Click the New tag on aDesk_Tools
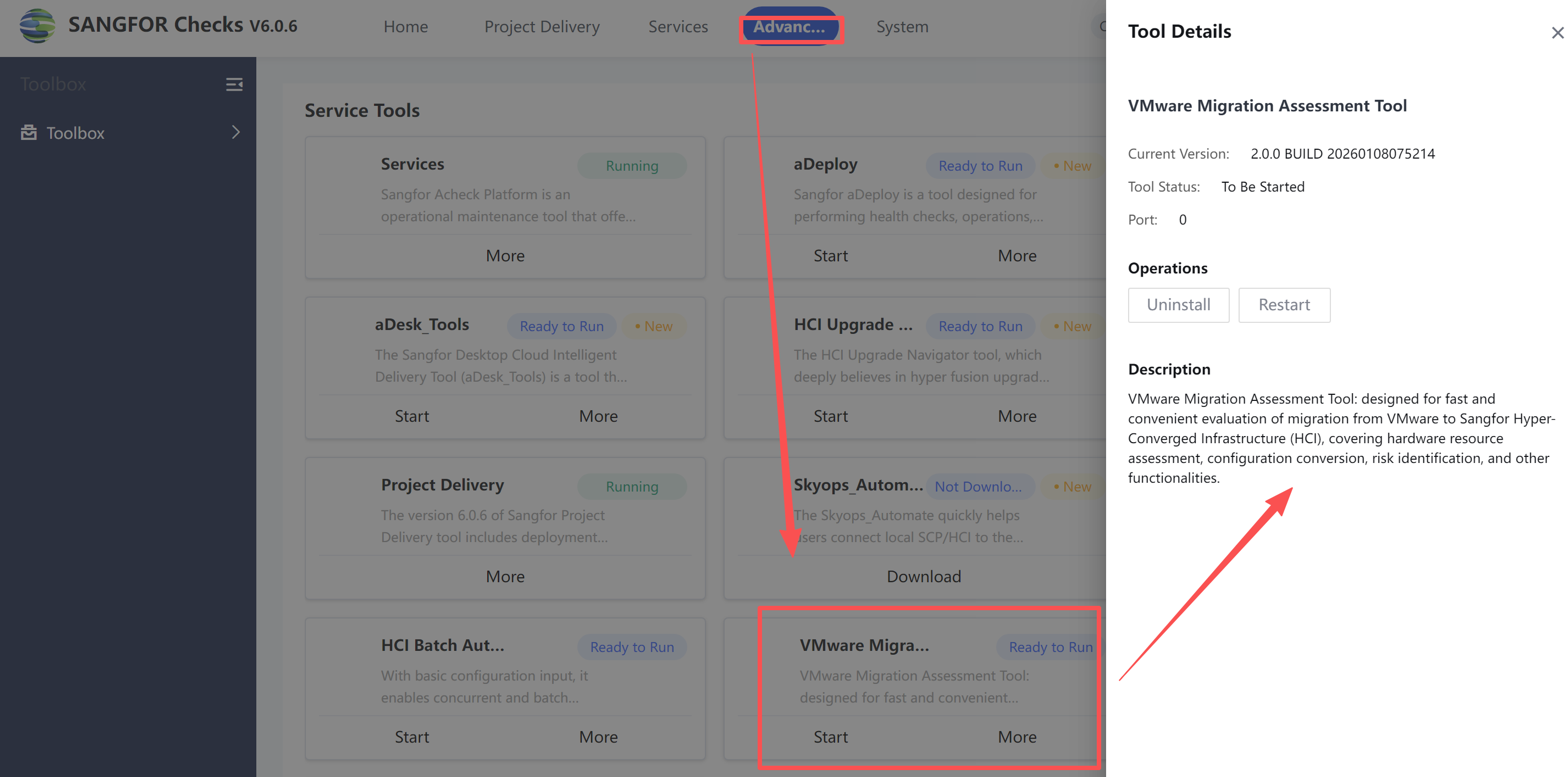Viewport: 1566px width, 777px height. pyautogui.click(x=654, y=326)
